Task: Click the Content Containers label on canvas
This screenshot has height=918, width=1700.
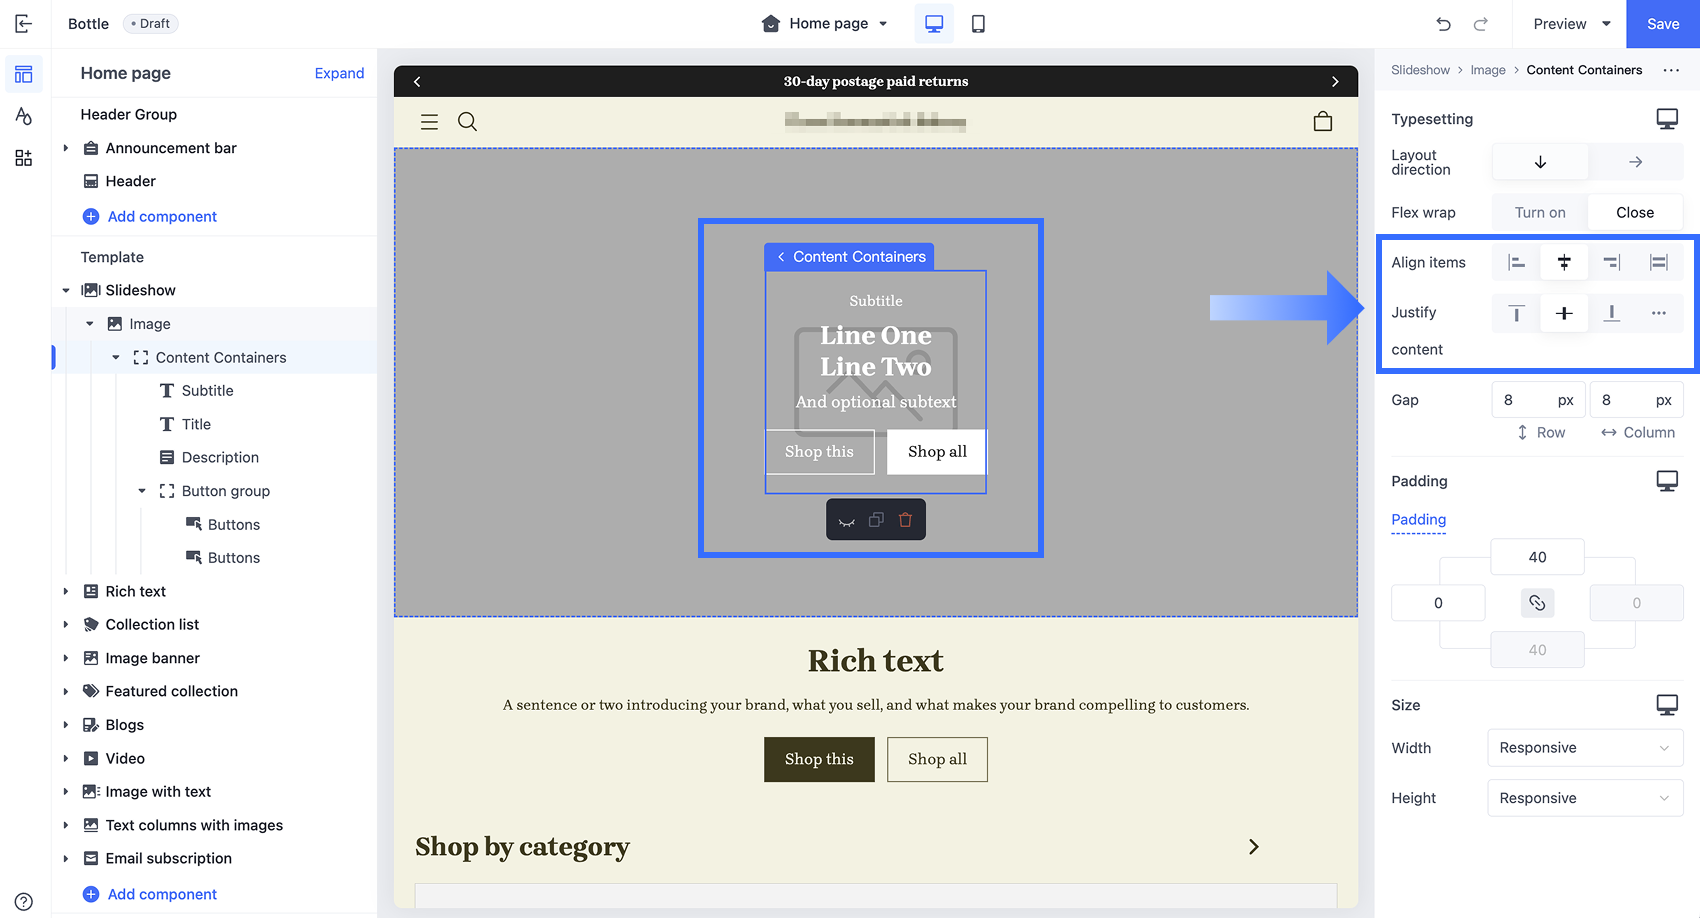Action: (x=850, y=257)
